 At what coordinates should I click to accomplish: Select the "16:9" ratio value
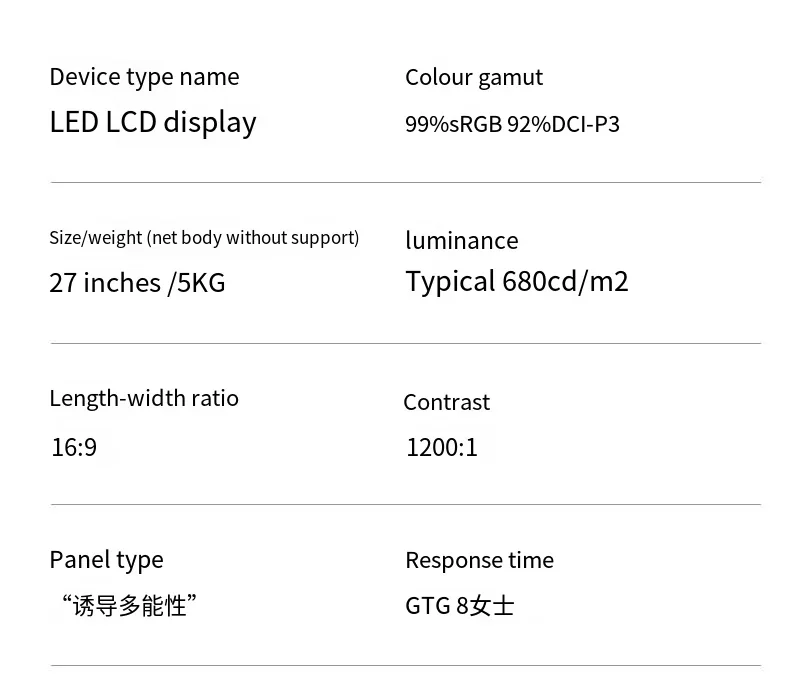[x=74, y=447]
